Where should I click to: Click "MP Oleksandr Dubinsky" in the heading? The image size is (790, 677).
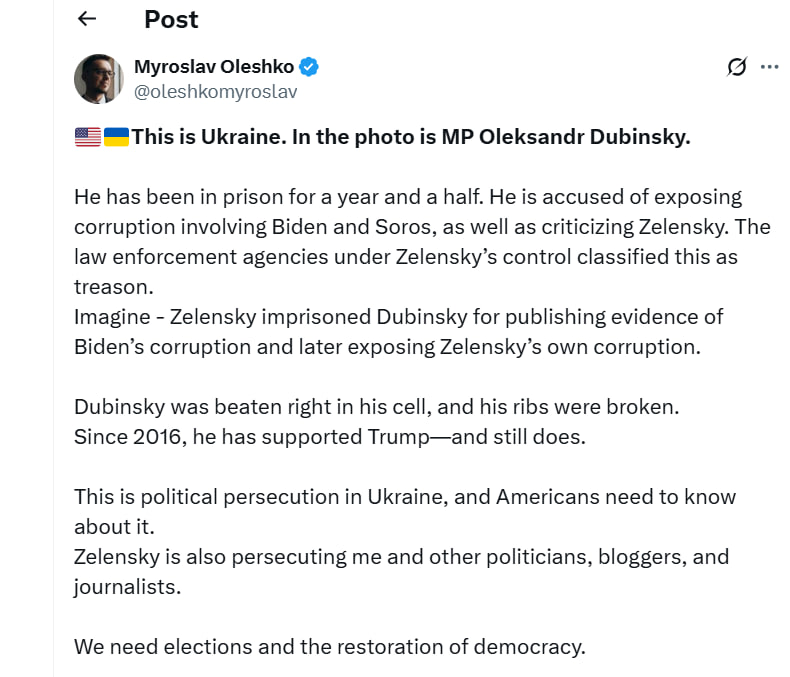click(x=566, y=137)
